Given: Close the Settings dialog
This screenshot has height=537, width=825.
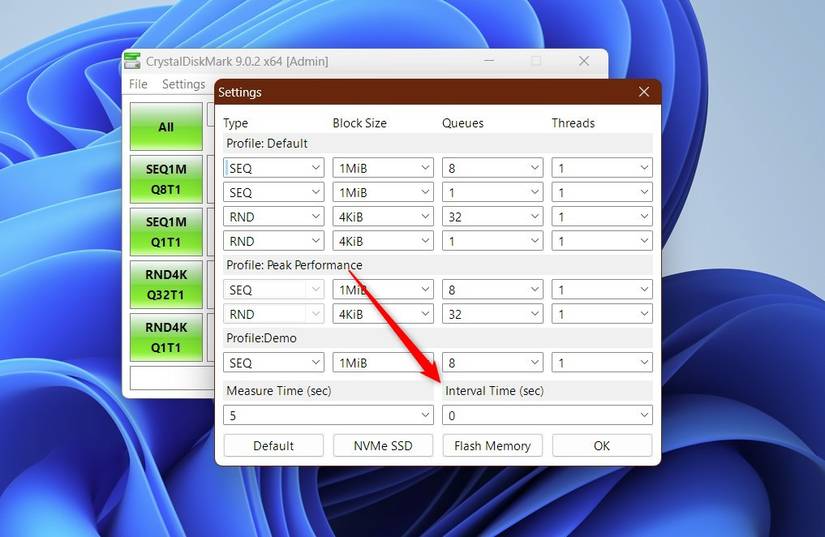Looking at the screenshot, I should coord(644,92).
